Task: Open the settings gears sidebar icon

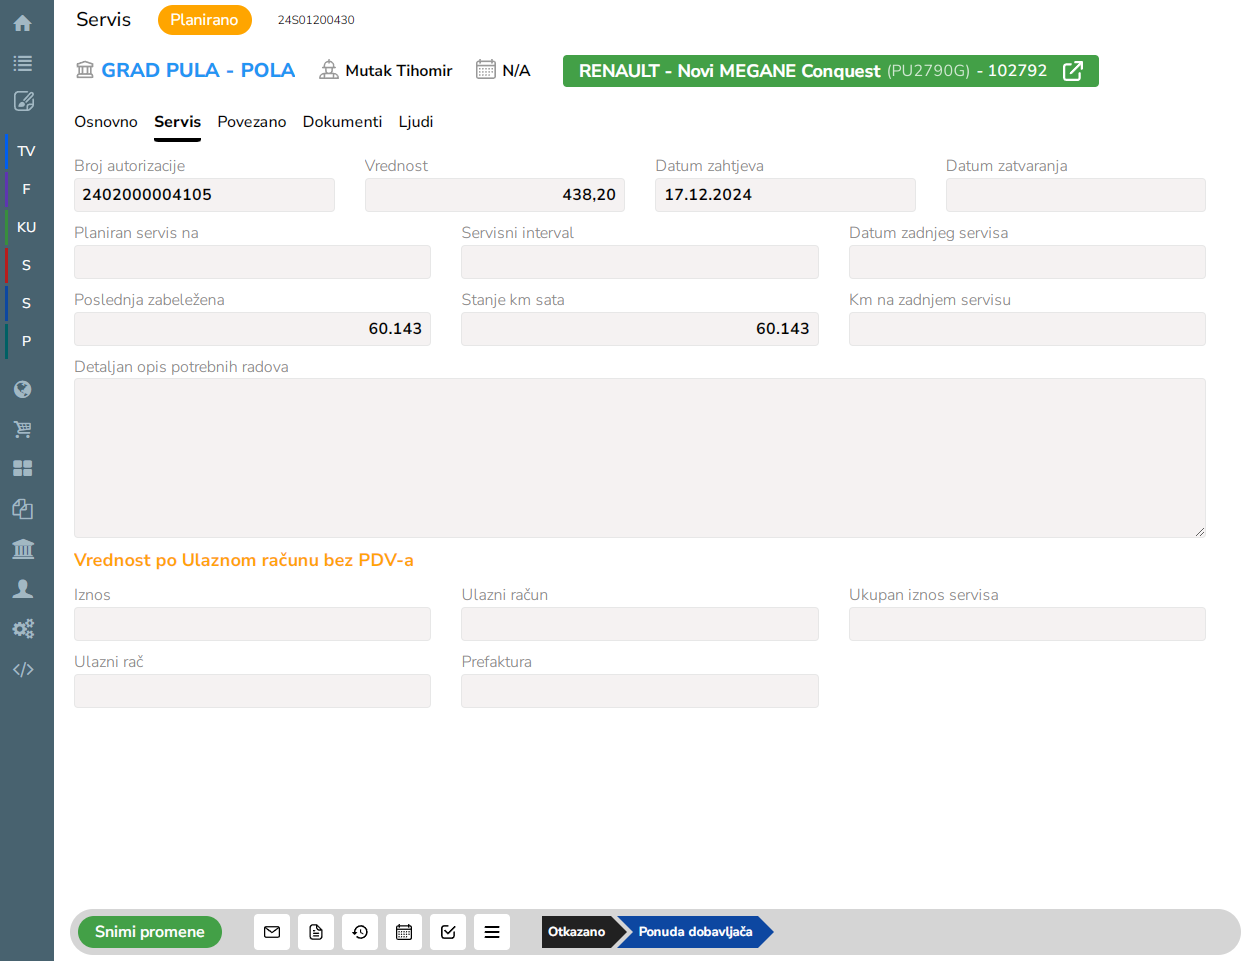Action: pyautogui.click(x=23, y=628)
